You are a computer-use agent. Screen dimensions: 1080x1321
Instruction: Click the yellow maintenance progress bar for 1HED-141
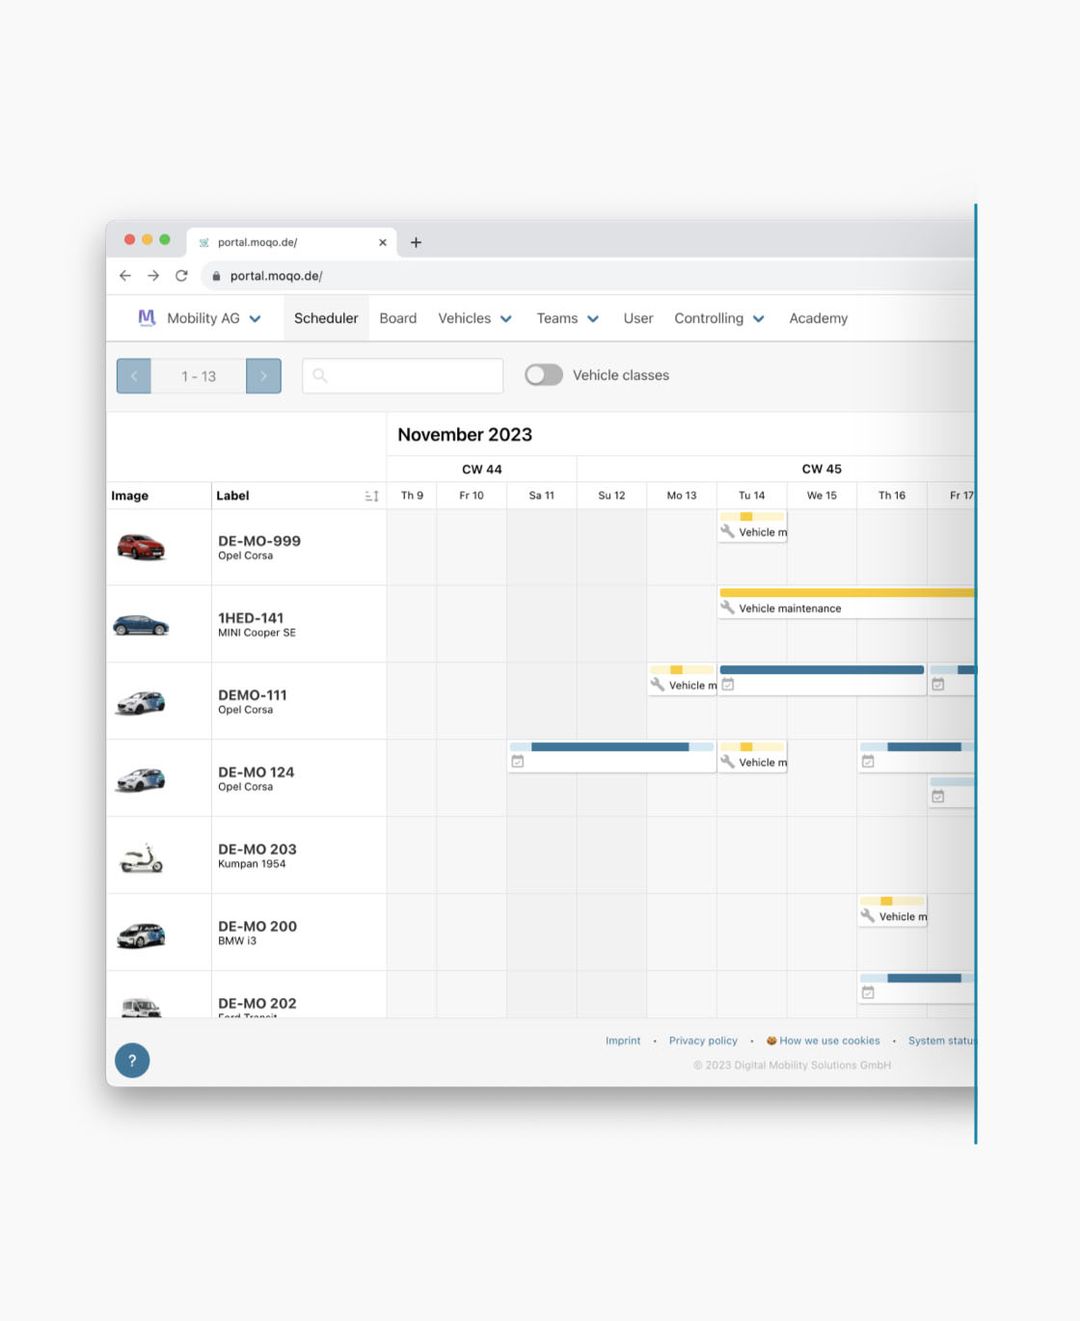[845, 592]
